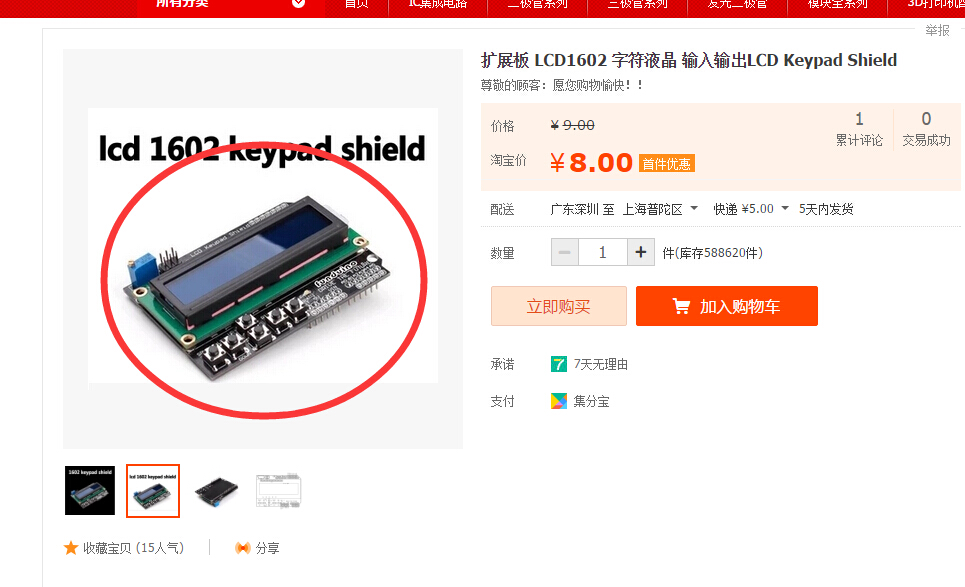Image resolution: width=965 pixels, height=587 pixels.
Task: Click the 举报 report link
Action: [x=937, y=30]
